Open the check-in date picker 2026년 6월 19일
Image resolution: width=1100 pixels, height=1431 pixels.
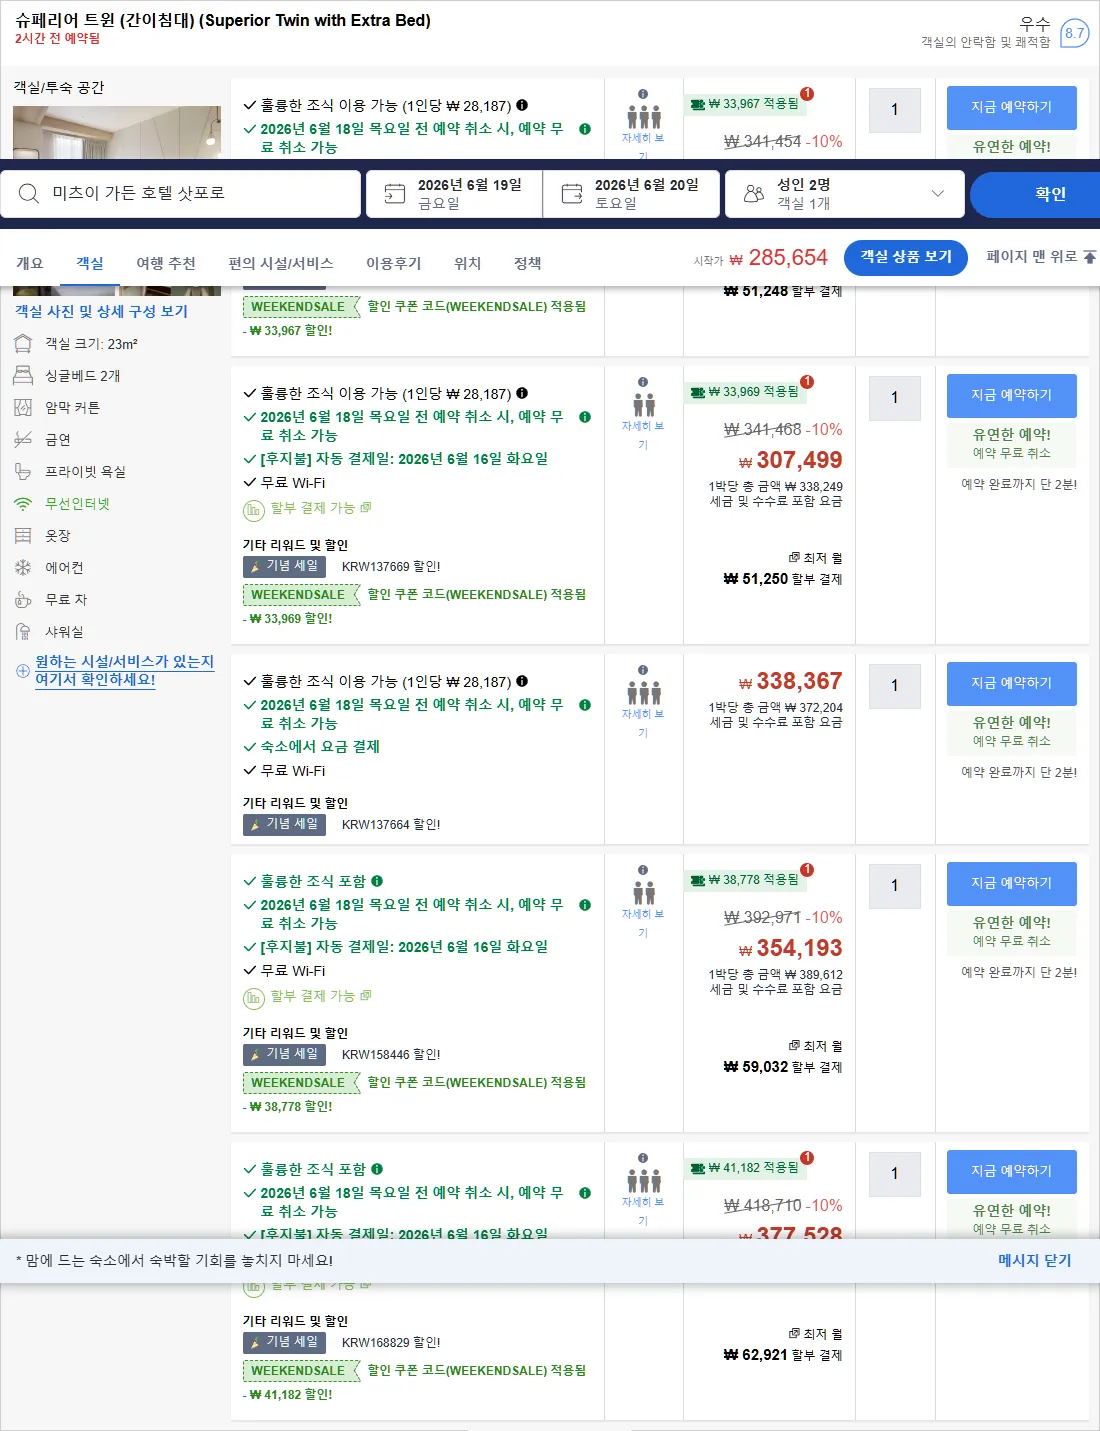click(x=455, y=194)
